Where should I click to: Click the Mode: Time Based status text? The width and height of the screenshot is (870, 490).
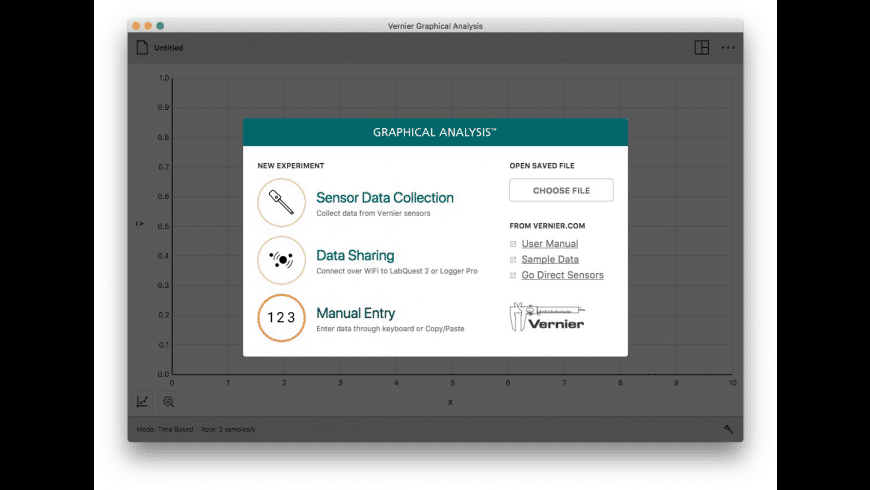click(165, 430)
